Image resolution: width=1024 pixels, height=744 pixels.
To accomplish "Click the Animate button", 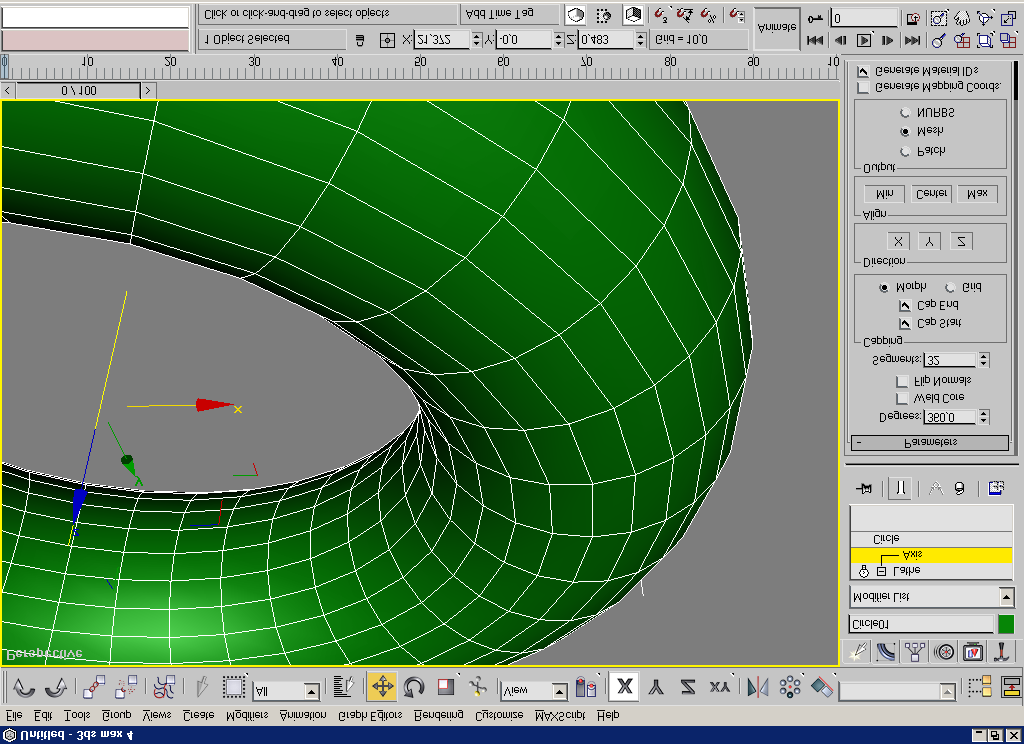I will pos(777,29).
